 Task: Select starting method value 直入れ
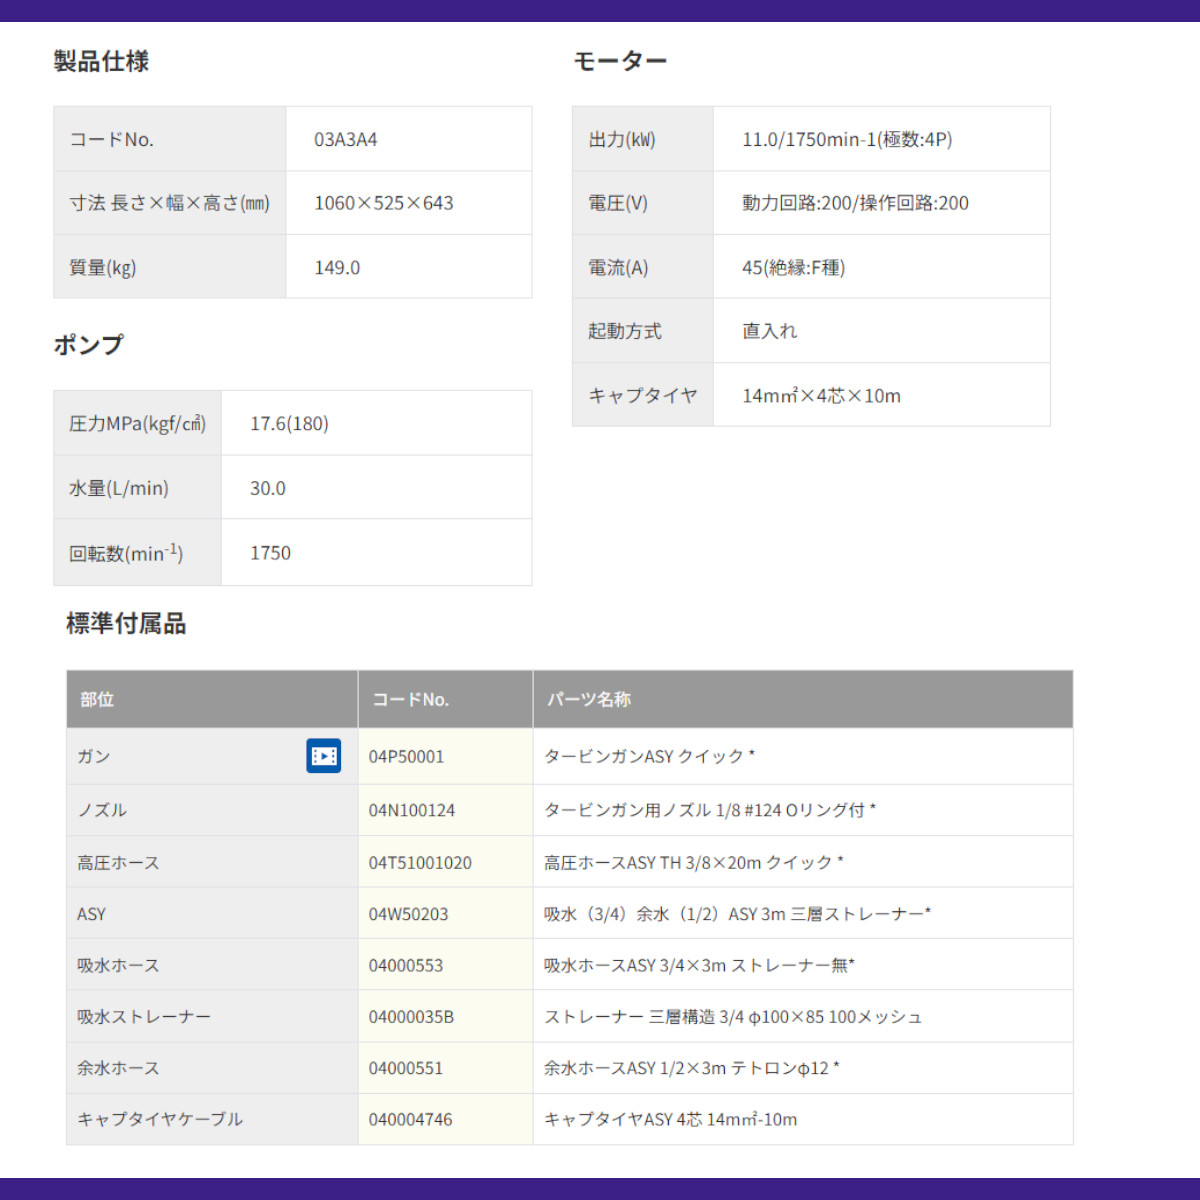(770, 331)
